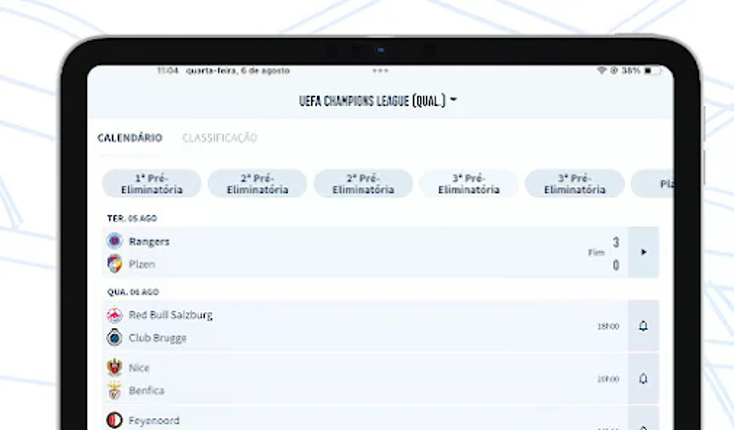Click the Feyenoord club crest

coord(115,421)
